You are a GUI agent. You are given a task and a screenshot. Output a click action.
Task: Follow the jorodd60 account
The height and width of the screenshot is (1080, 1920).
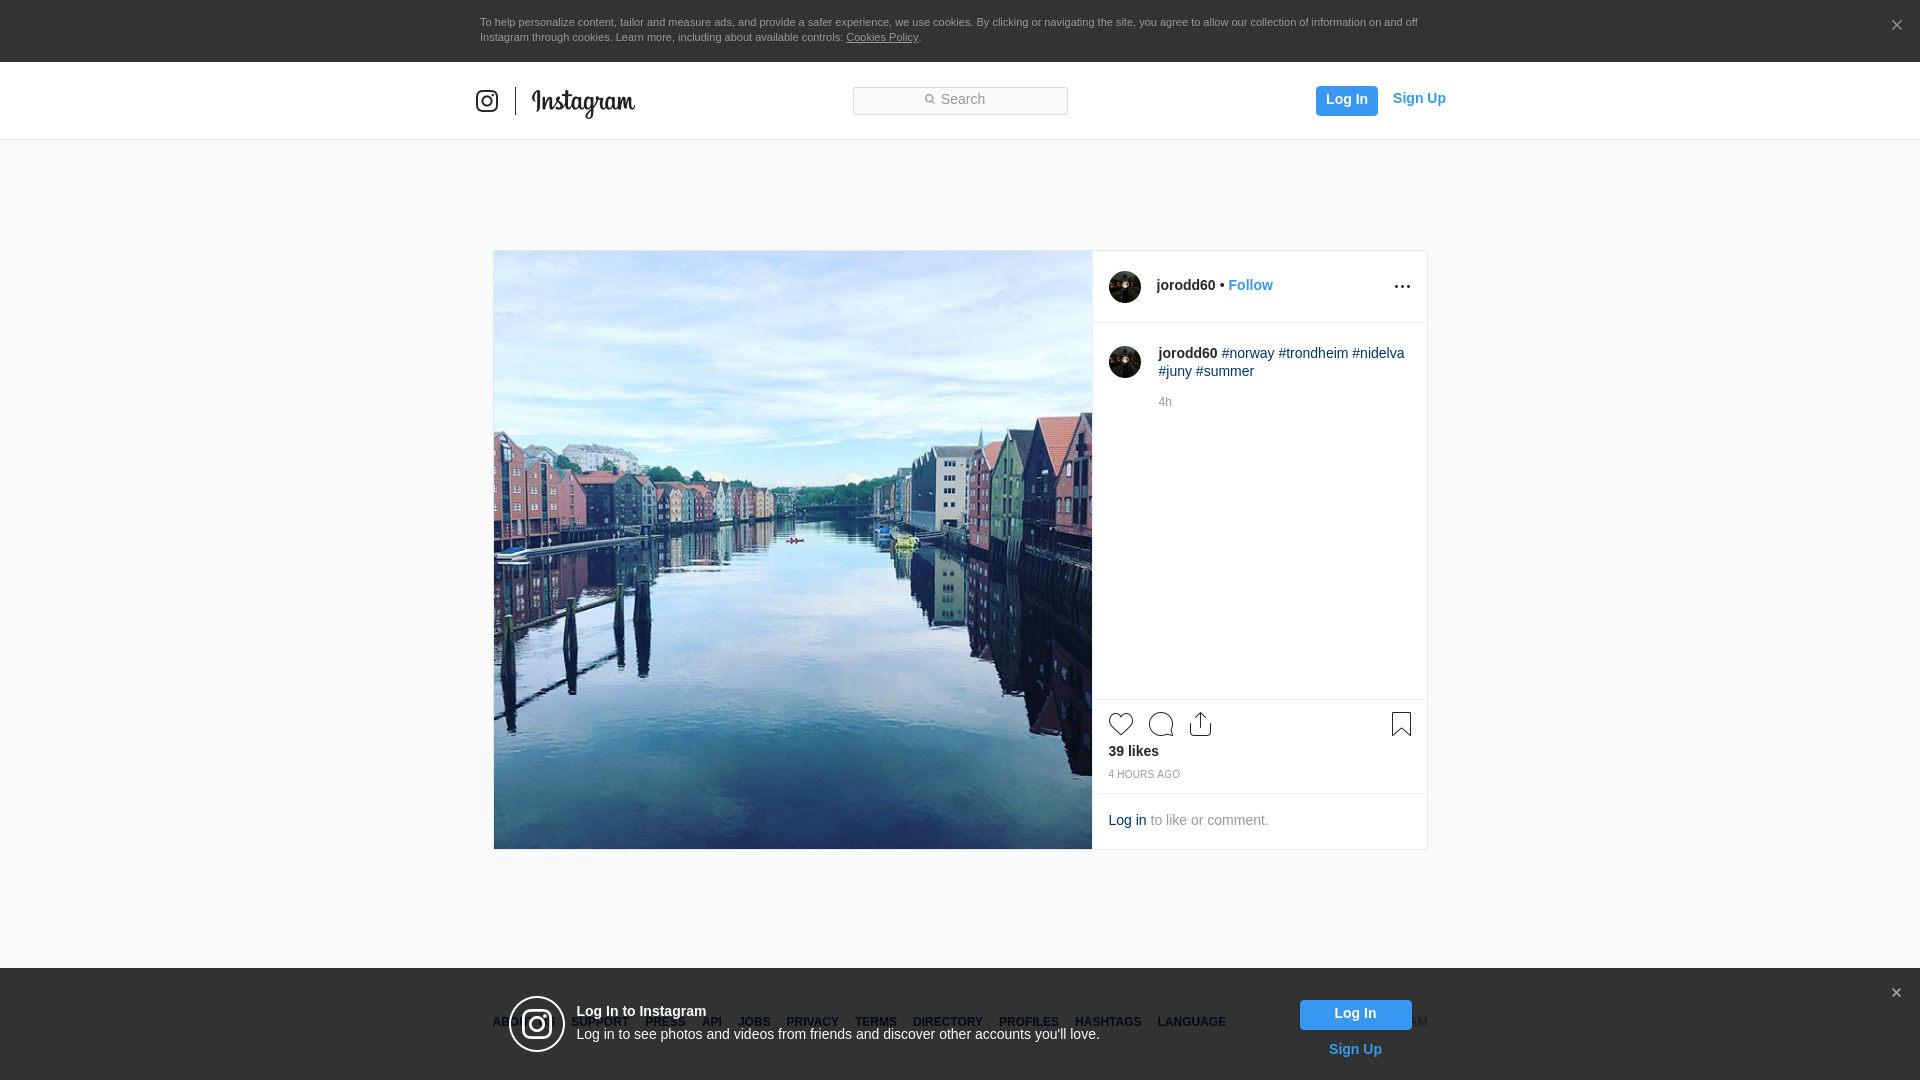point(1250,285)
